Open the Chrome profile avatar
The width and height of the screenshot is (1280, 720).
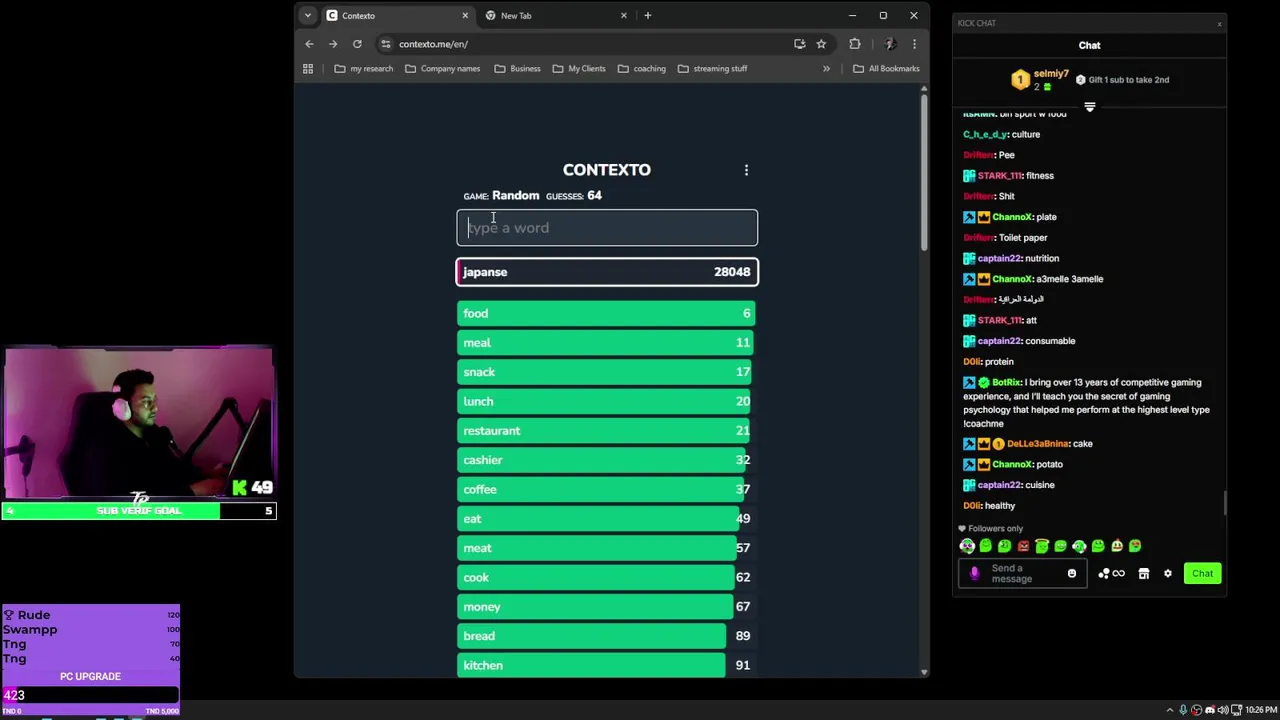[x=889, y=44]
